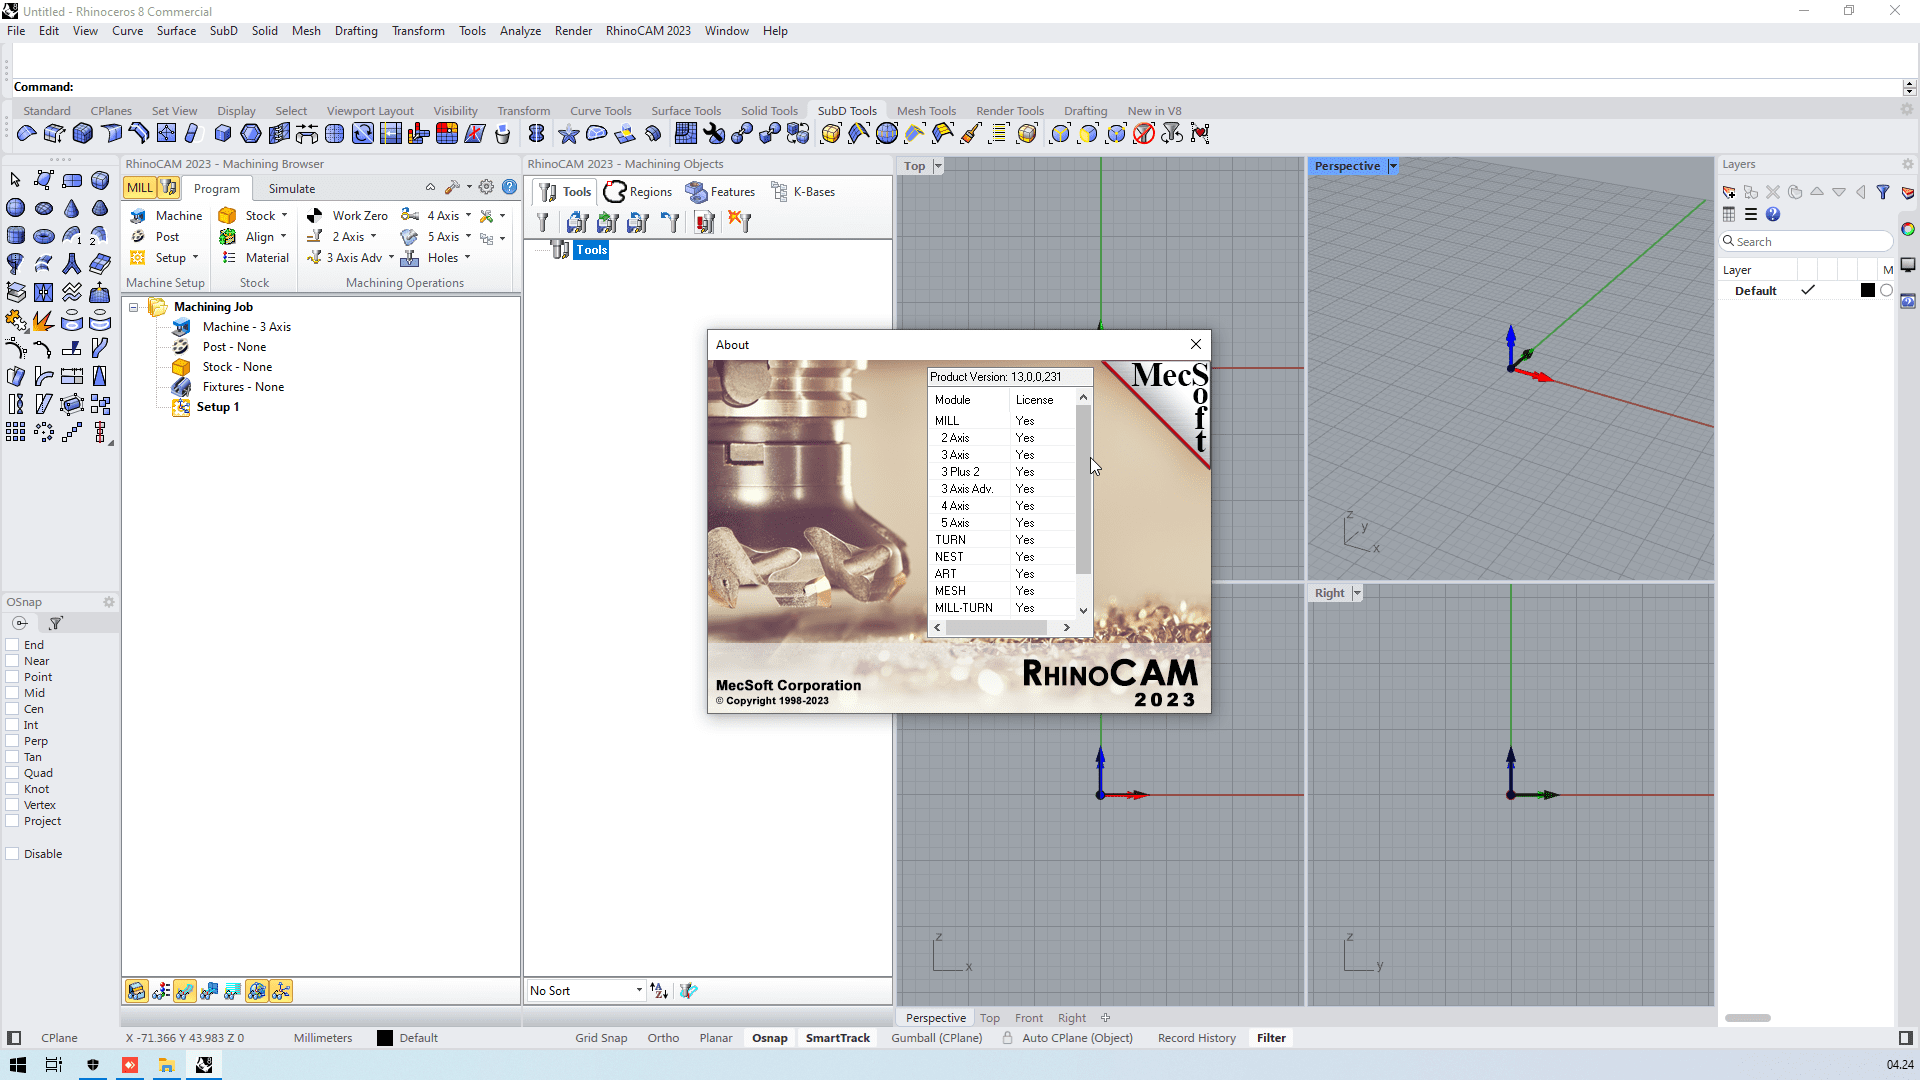This screenshot has width=1920, height=1080.
Task: Open the K-Bases tab
Action: coord(804,192)
